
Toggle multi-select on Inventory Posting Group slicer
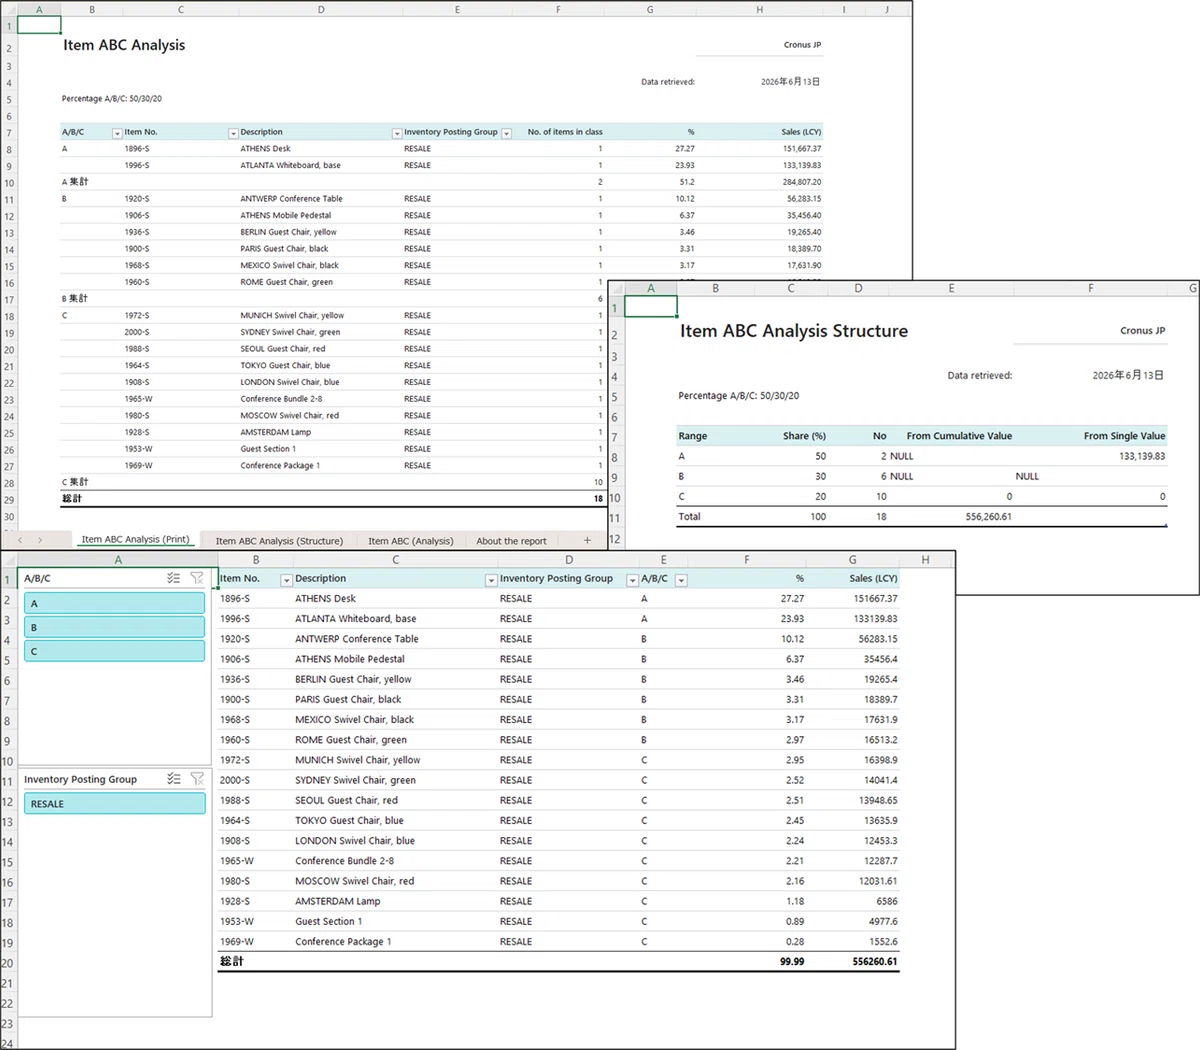173,779
